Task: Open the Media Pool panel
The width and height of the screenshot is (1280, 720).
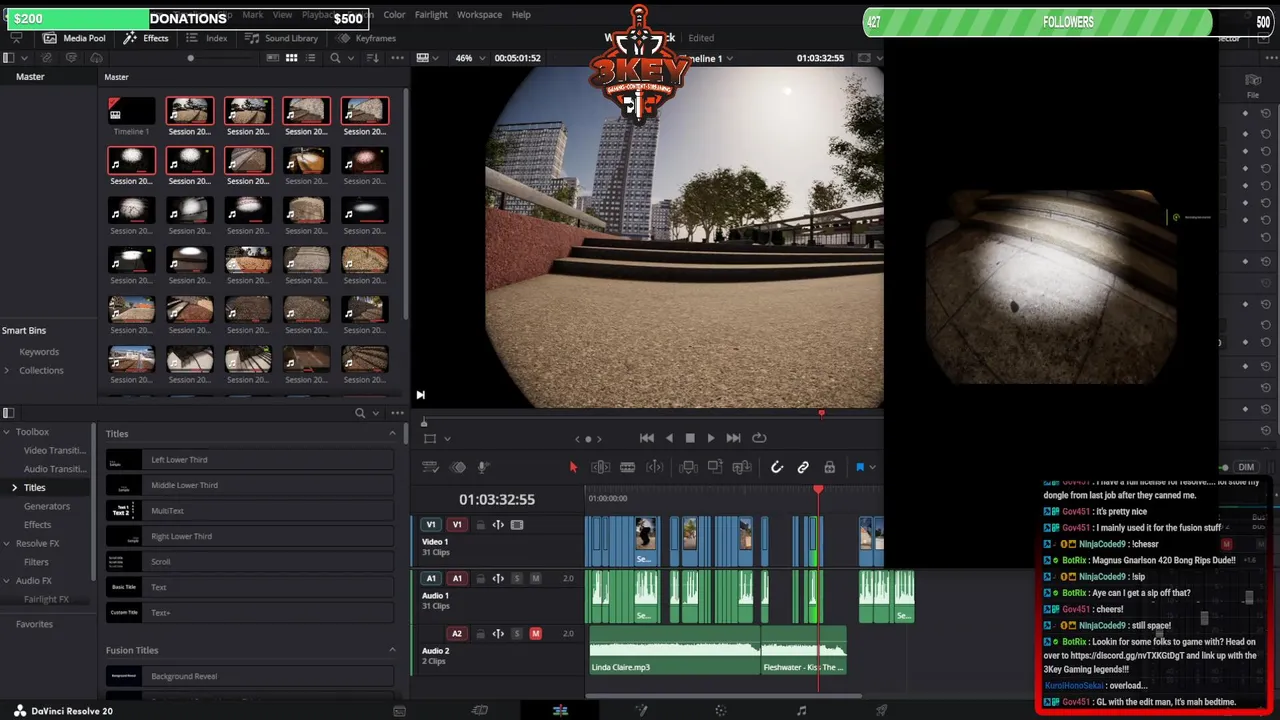Action: pyautogui.click(x=73, y=38)
